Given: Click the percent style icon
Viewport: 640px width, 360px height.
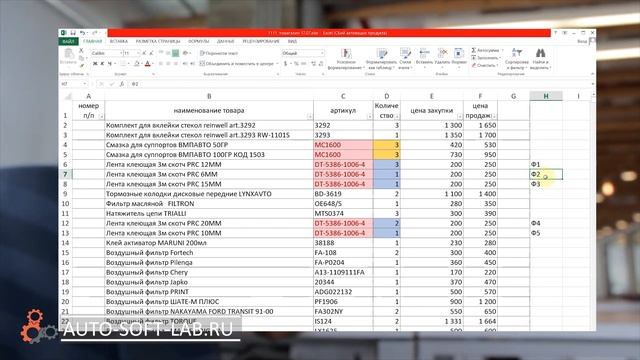Looking at the screenshot, I should coord(296,64).
